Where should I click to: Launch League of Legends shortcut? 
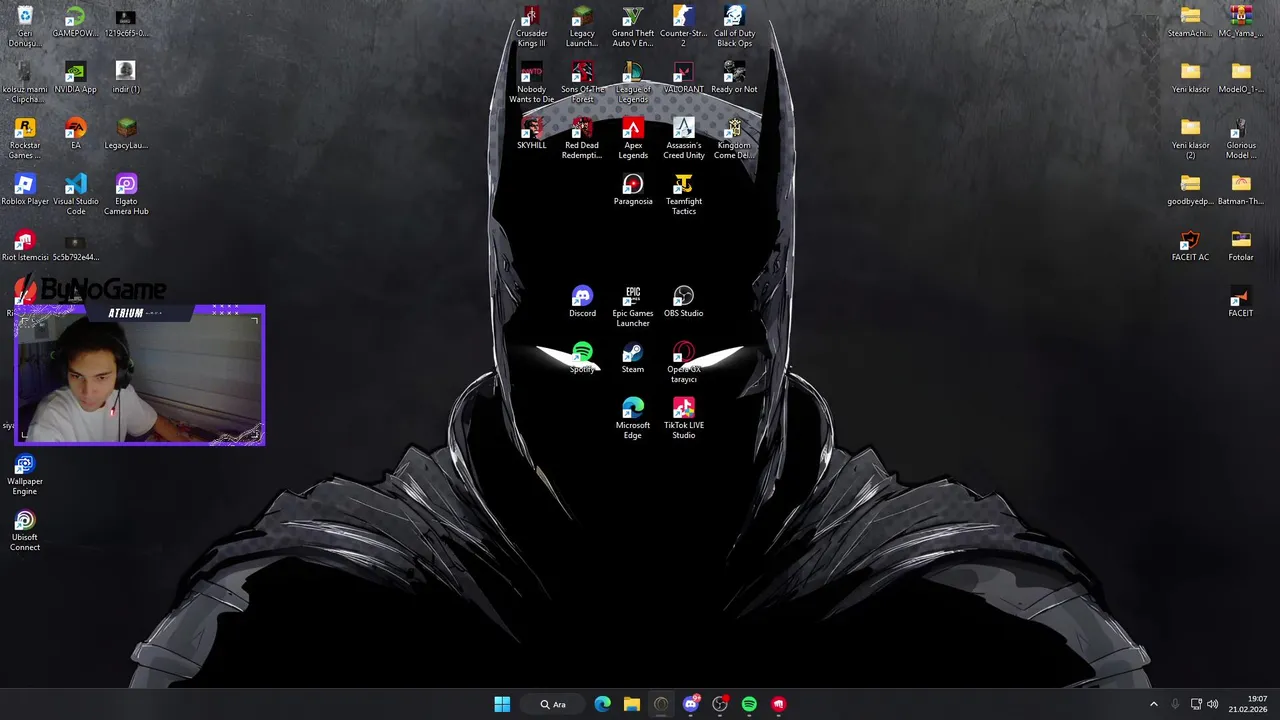(x=633, y=82)
